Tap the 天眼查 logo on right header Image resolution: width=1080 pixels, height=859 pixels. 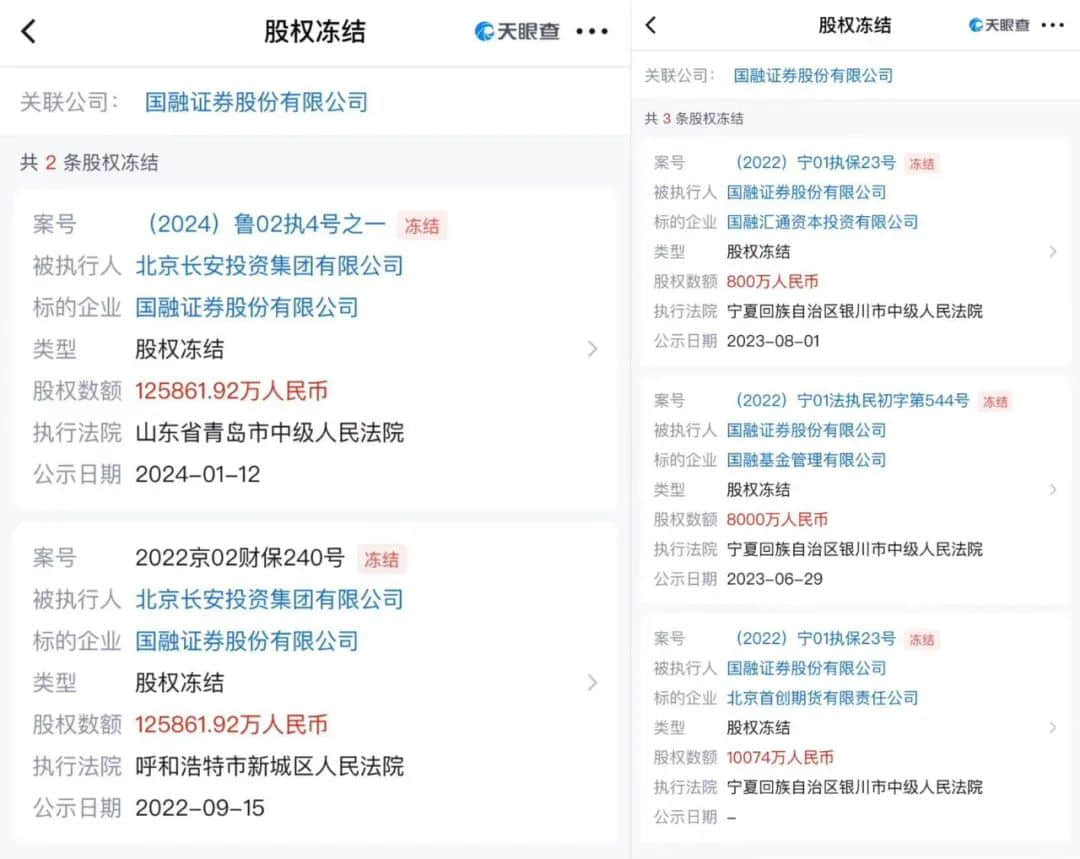(x=999, y=25)
